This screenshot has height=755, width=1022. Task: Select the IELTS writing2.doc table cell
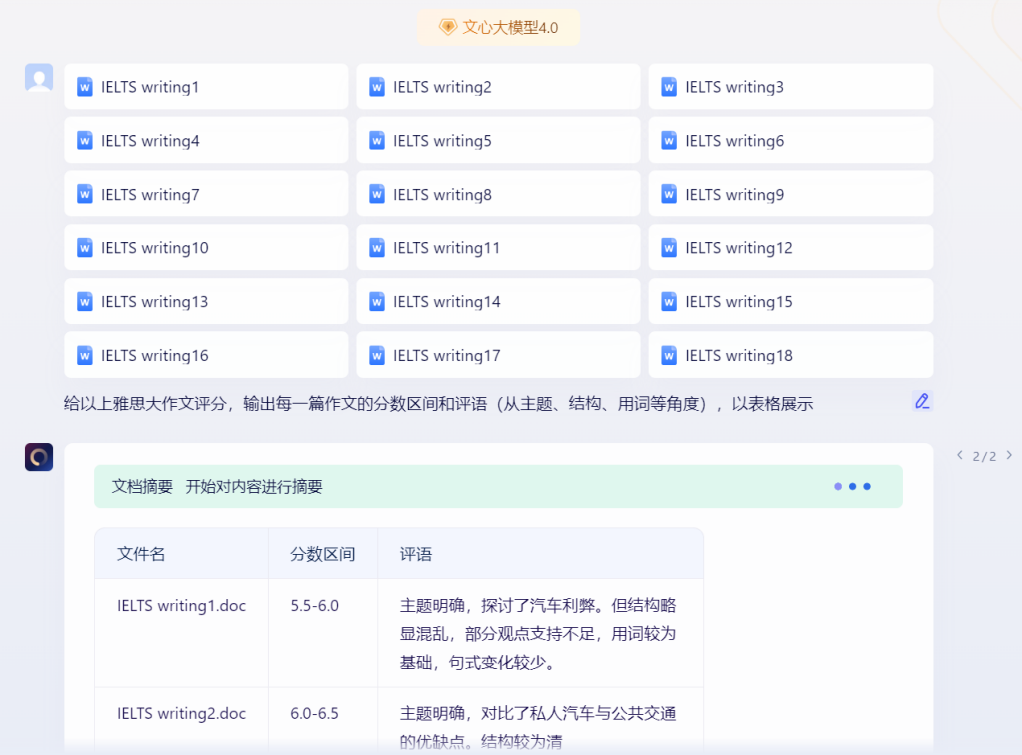[181, 713]
